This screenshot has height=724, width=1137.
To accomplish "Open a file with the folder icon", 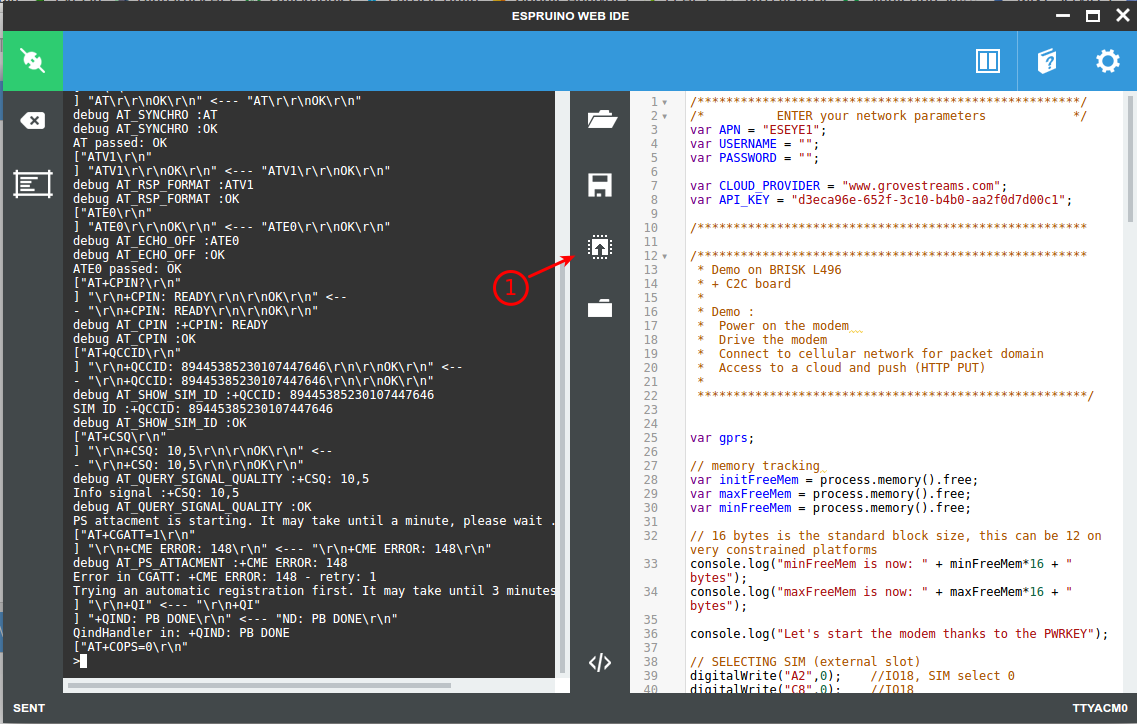I will (x=600, y=121).
